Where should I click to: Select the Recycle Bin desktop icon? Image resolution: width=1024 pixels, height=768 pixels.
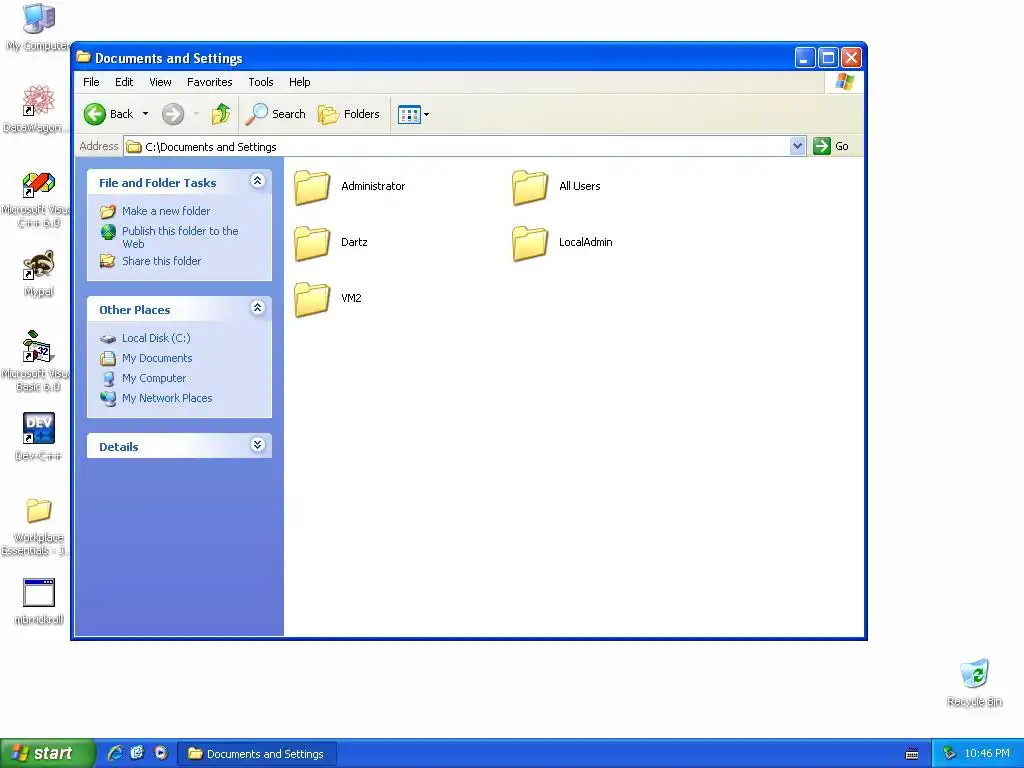coord(974,683)
